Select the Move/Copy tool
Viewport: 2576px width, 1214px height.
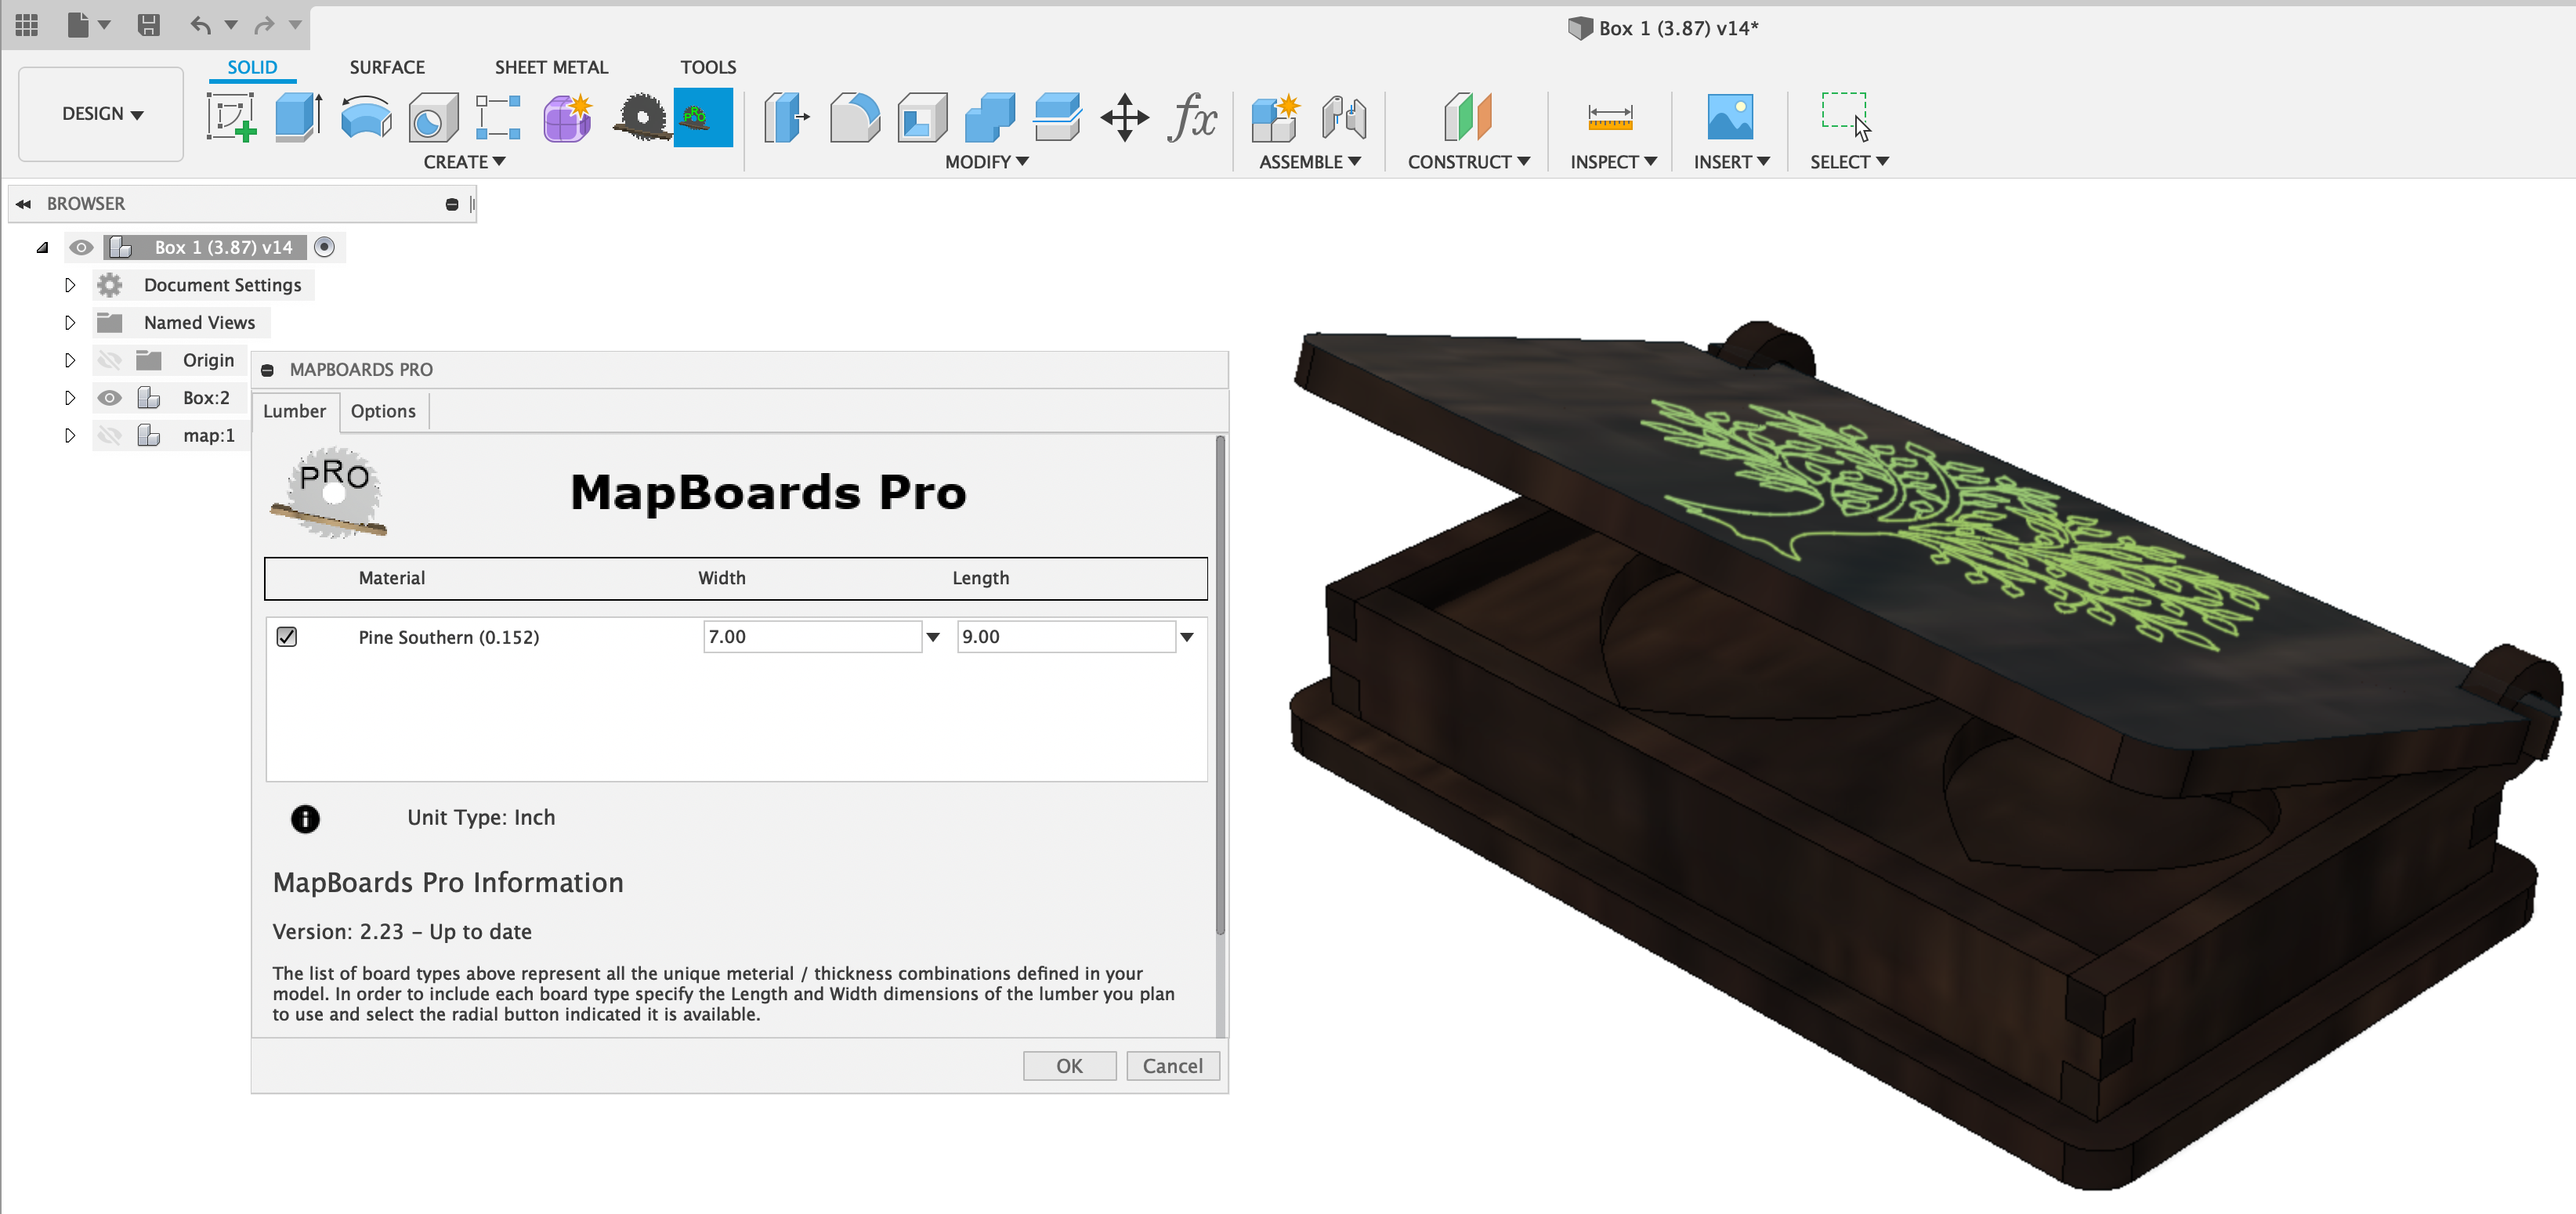[1124, 117]
